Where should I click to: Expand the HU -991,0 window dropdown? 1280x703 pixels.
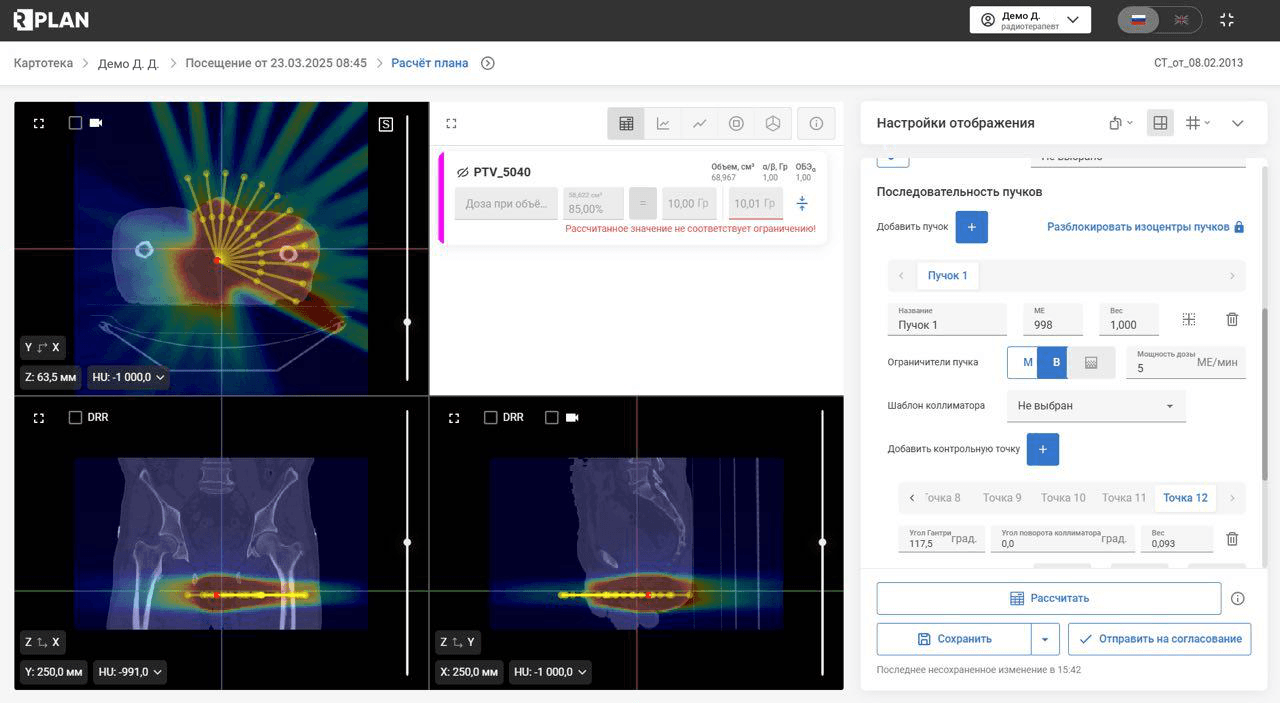(130, 672)
